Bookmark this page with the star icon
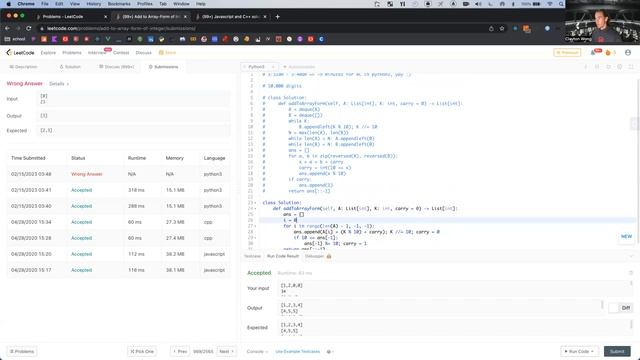Viewport: 640px width, 360px height. (x=502, y=29)
